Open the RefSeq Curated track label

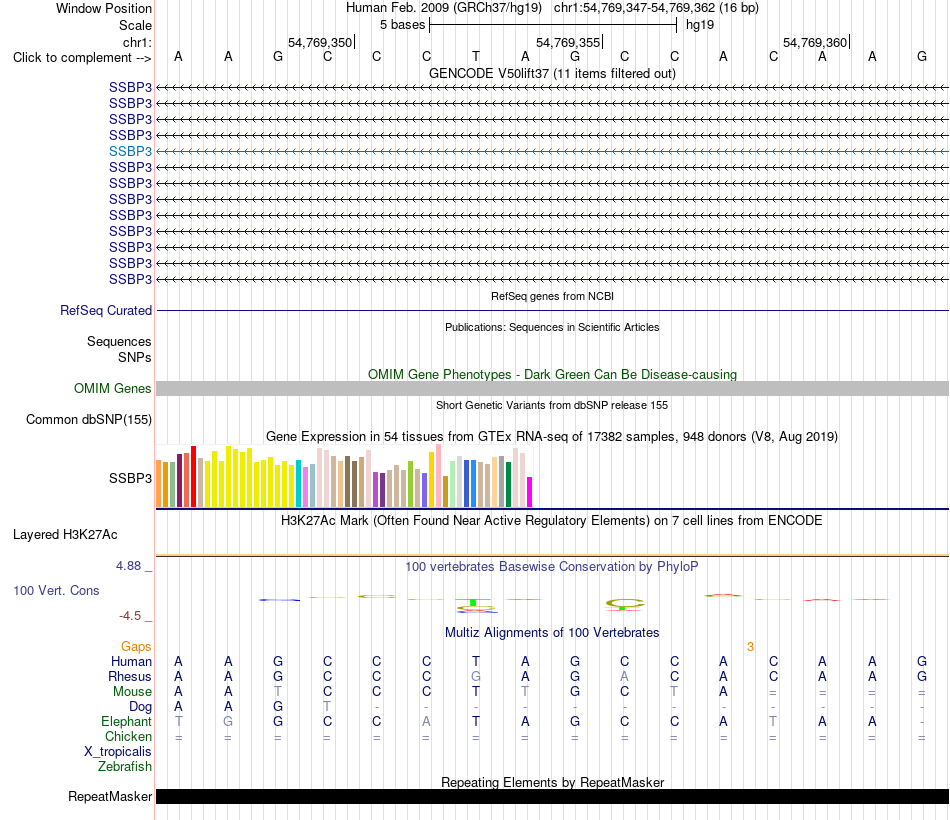coord(106,310)
